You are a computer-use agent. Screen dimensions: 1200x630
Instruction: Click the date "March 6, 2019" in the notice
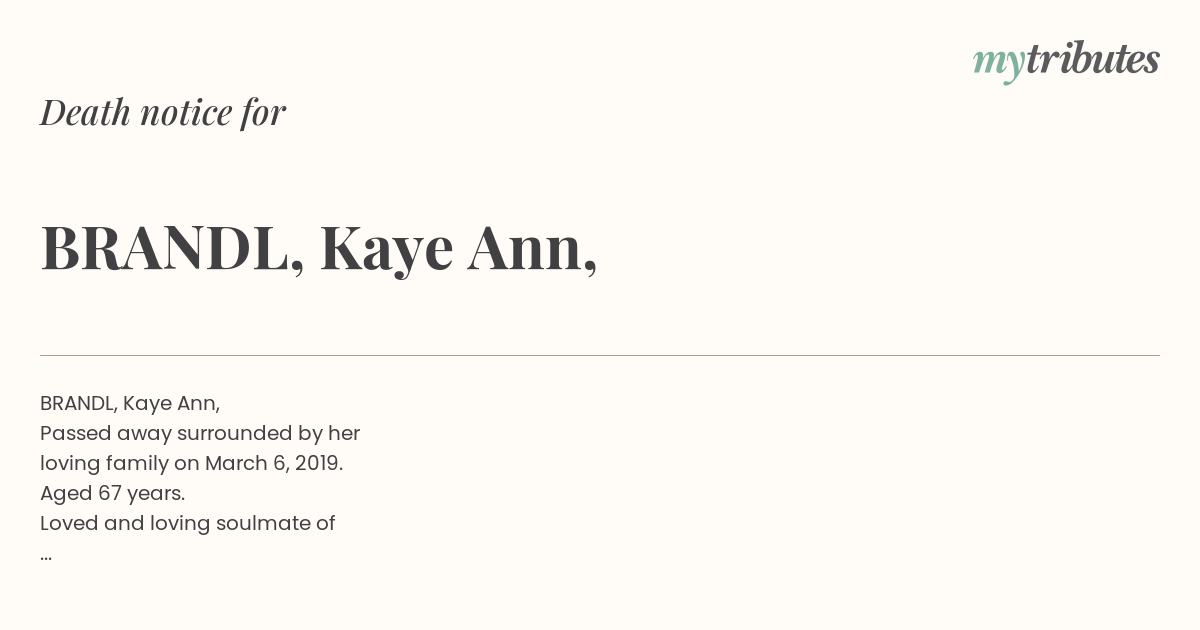(272, 463)
